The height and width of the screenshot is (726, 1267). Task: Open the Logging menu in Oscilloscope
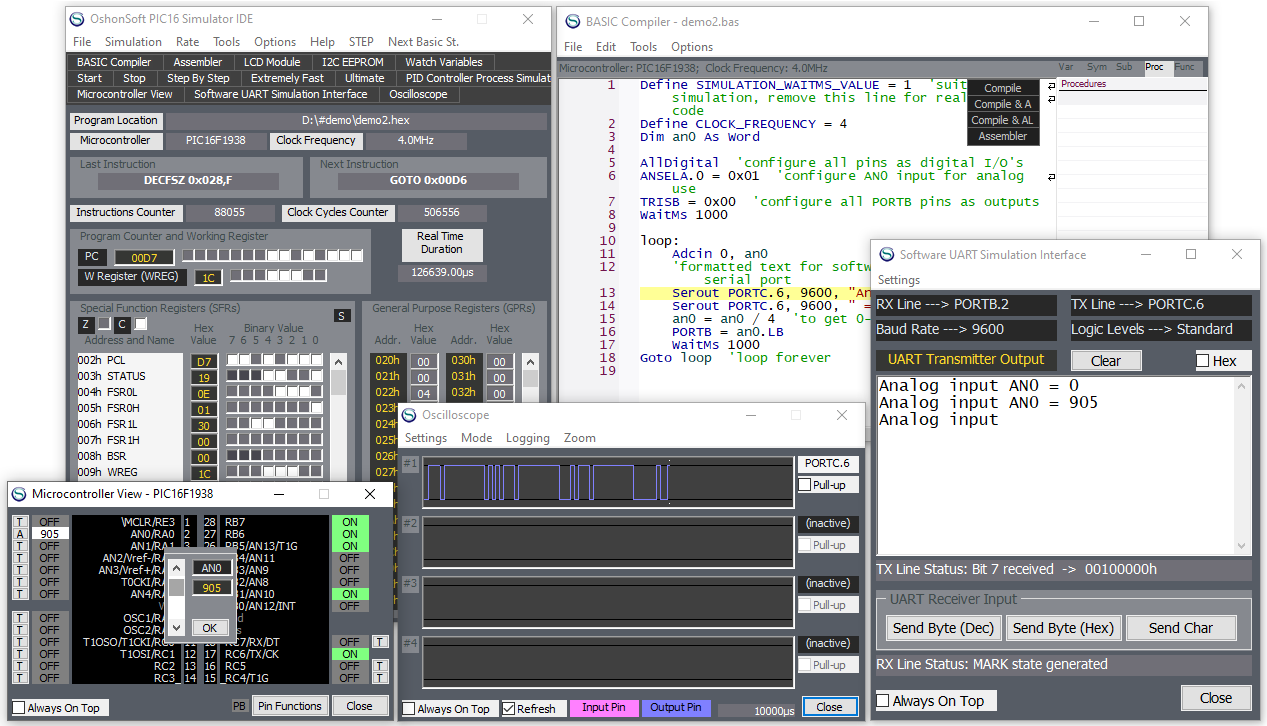point(528,438)
